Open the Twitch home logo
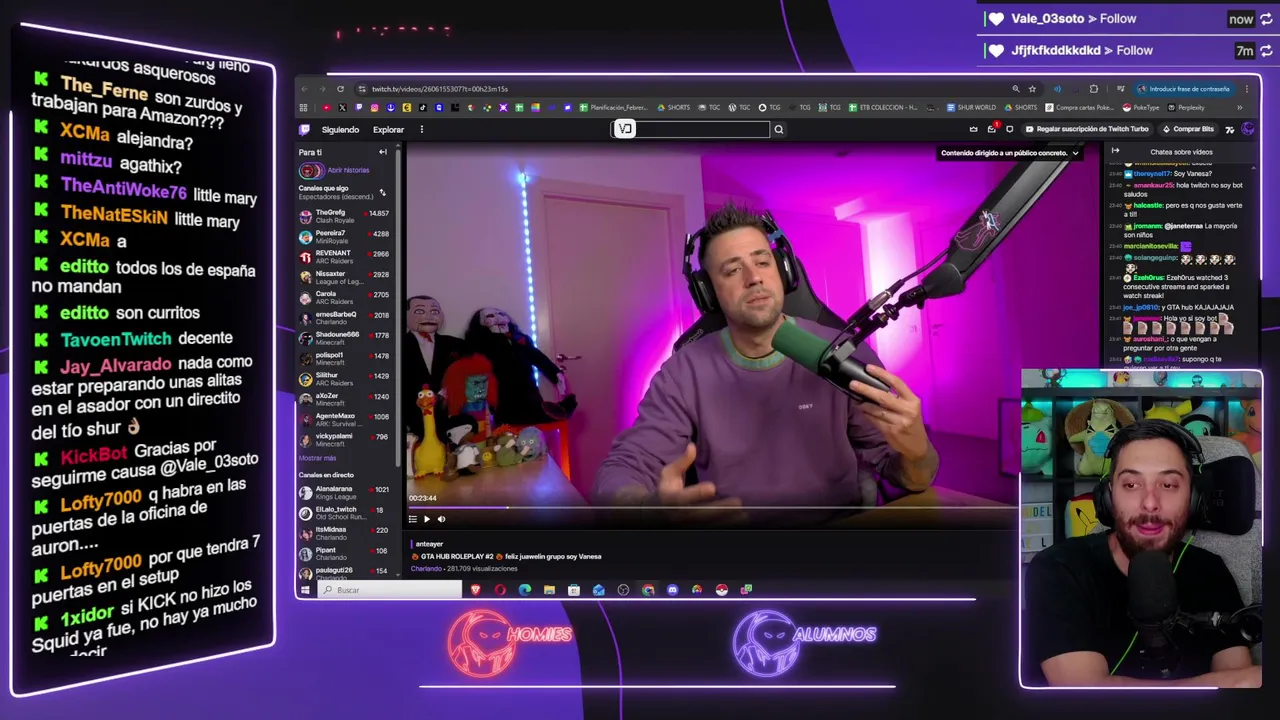Screen dimensions: 1280x720 coord(305,129)
